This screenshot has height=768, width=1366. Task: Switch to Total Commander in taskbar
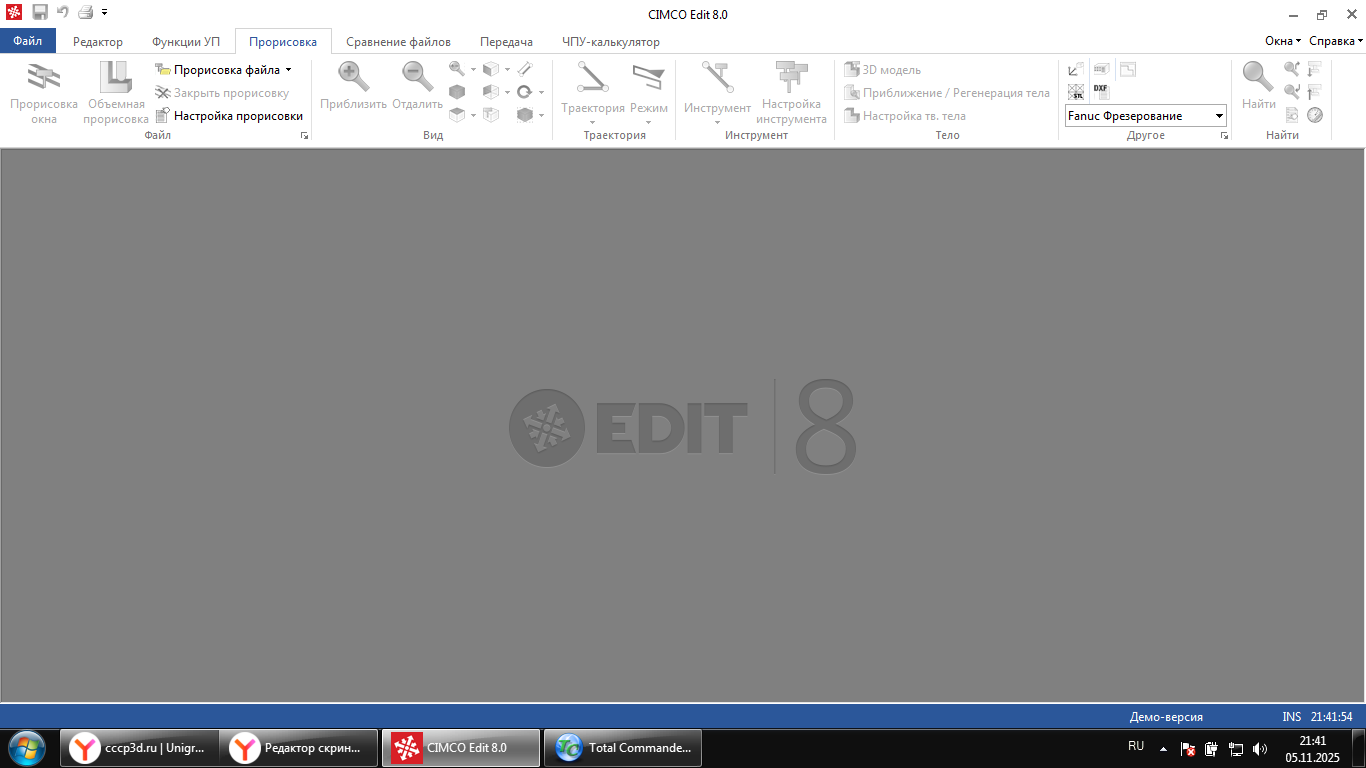[622, 747]
